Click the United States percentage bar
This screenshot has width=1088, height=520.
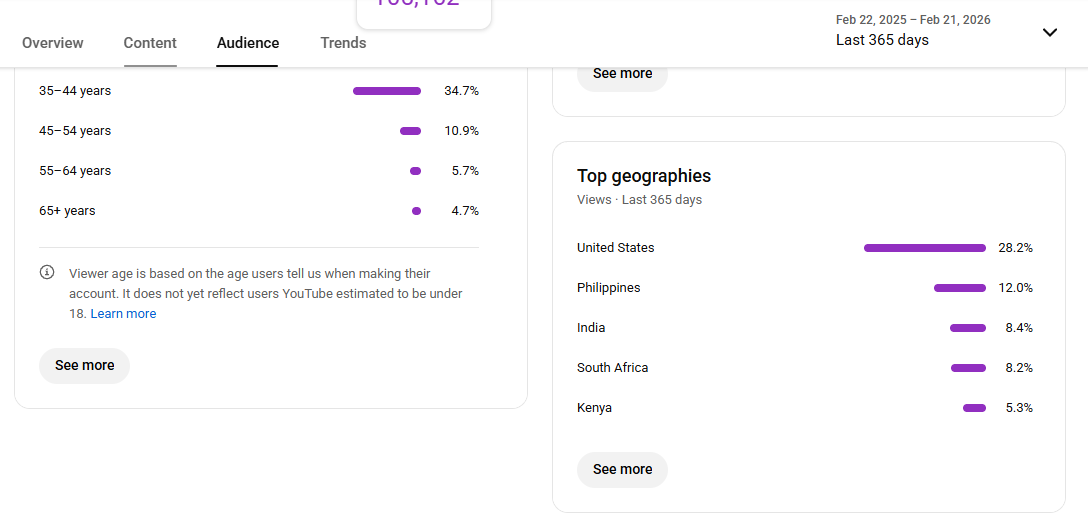[x=924, y=248]
